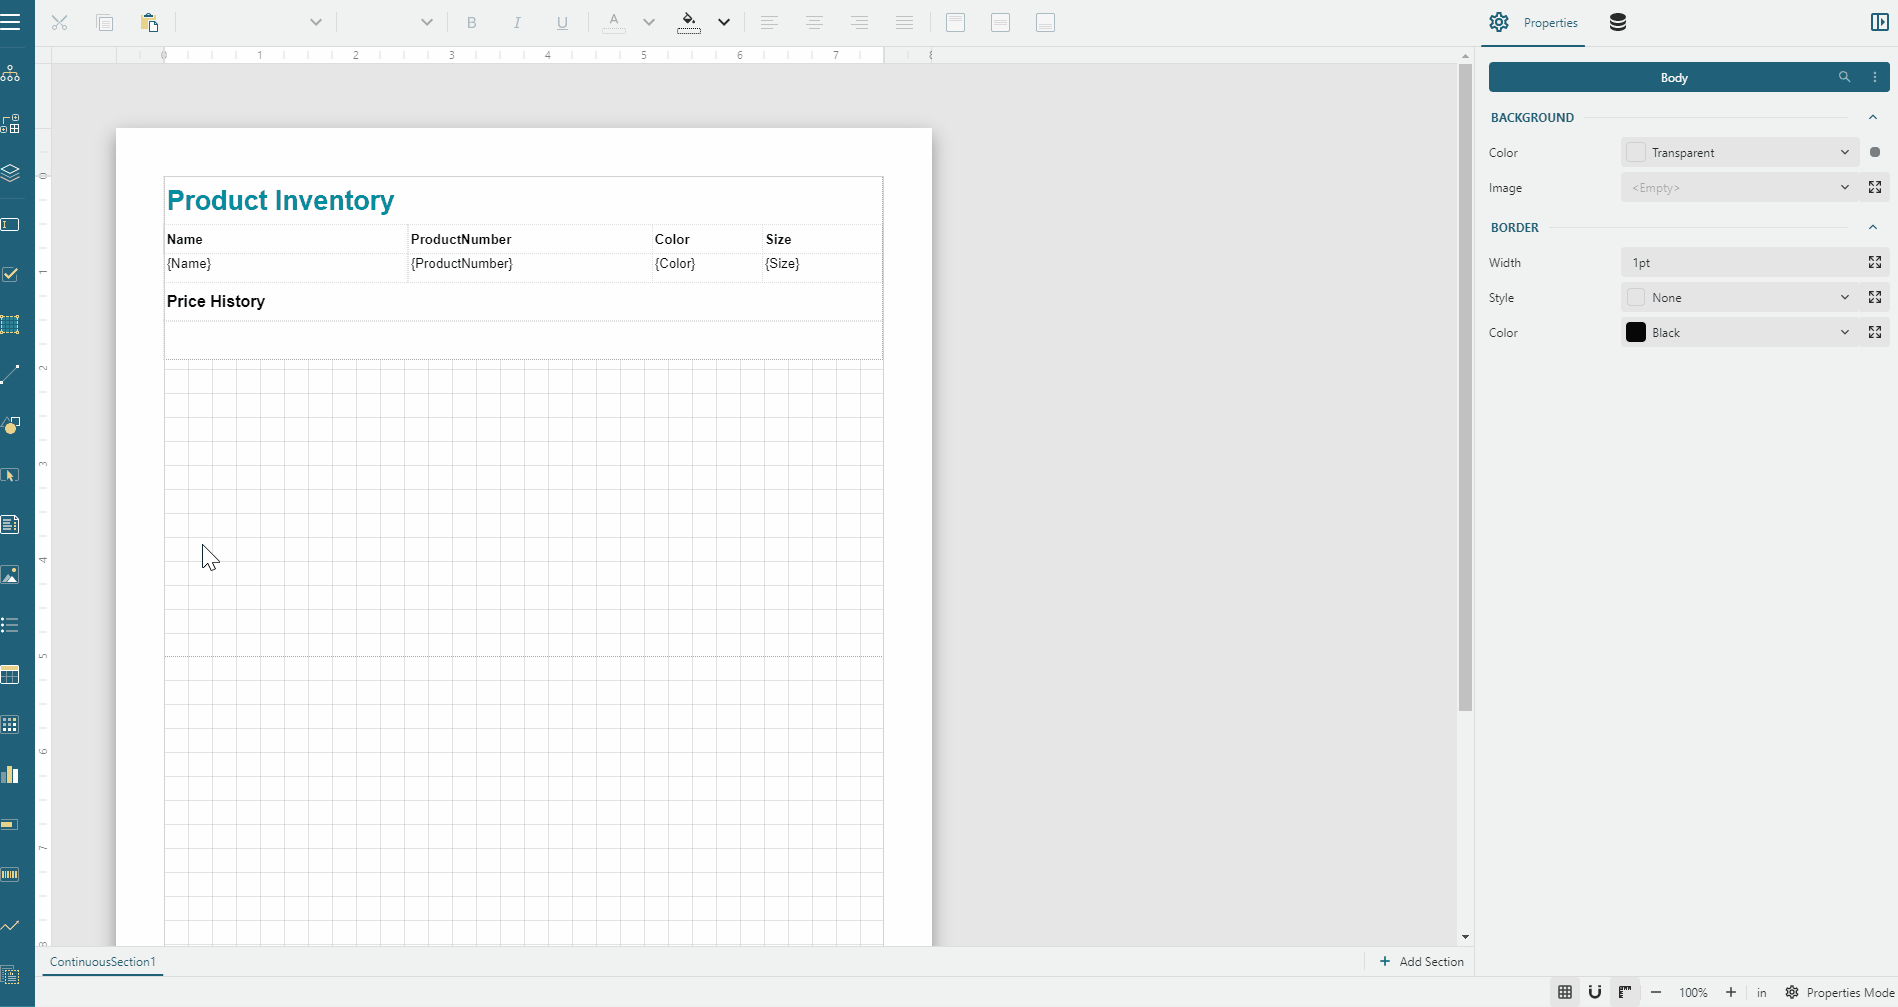Select the Table tool in the toolbox

coord(11,675)
